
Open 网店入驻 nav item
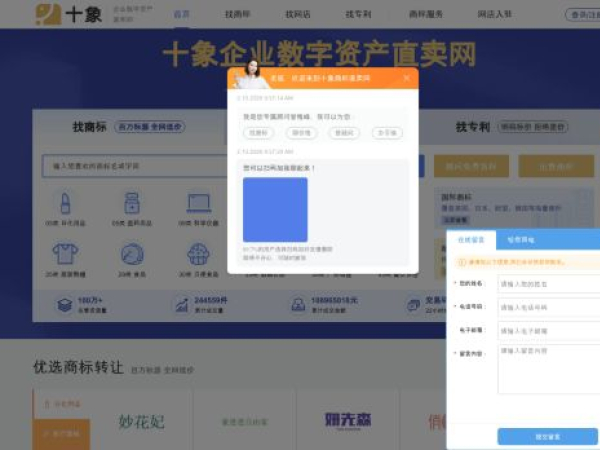tap(494, 15)
